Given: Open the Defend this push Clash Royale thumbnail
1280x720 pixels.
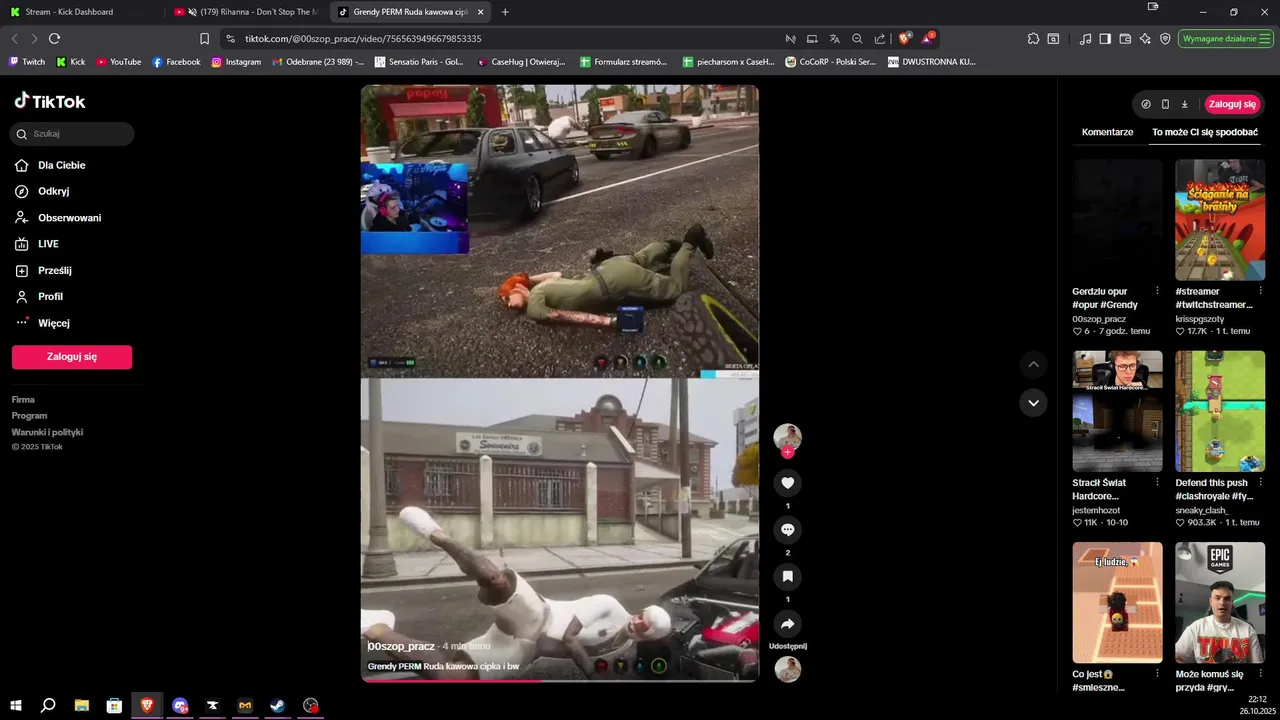Looking at the screenshot, I should 1220,411.
